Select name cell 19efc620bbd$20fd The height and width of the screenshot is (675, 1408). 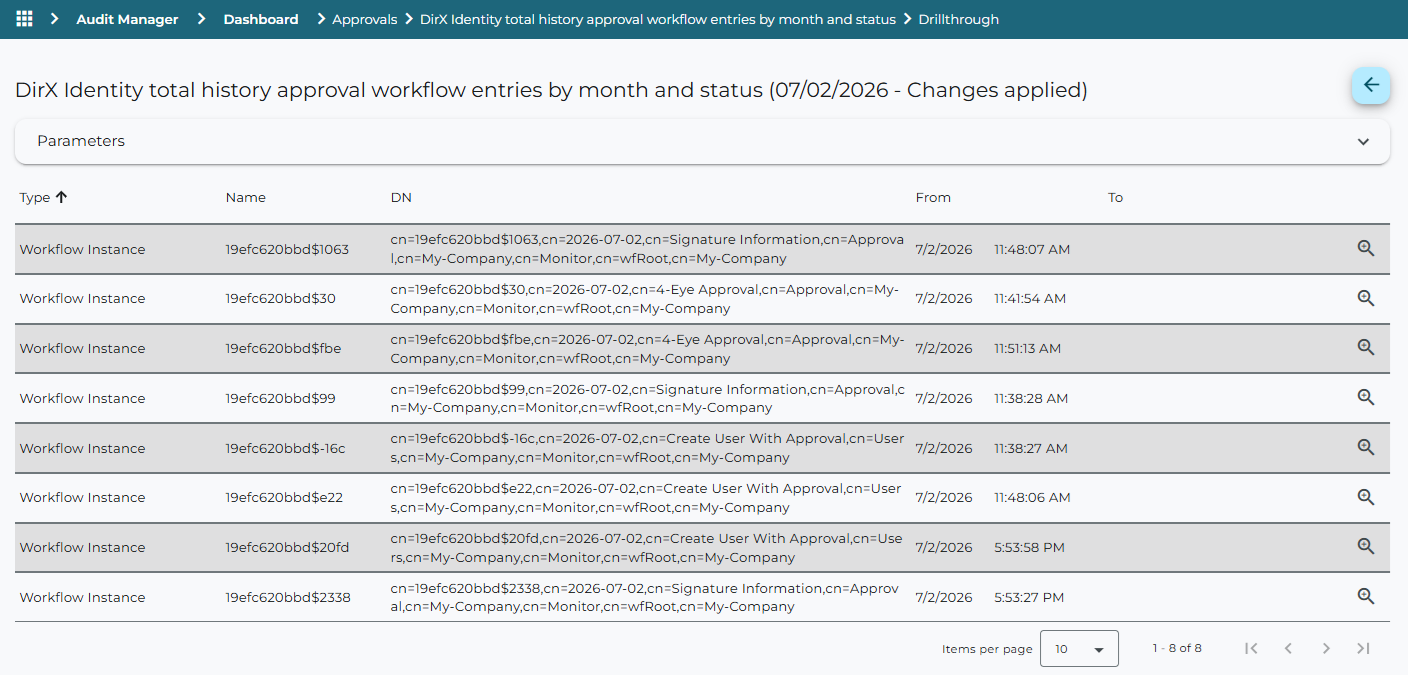(x=287, y=547)
